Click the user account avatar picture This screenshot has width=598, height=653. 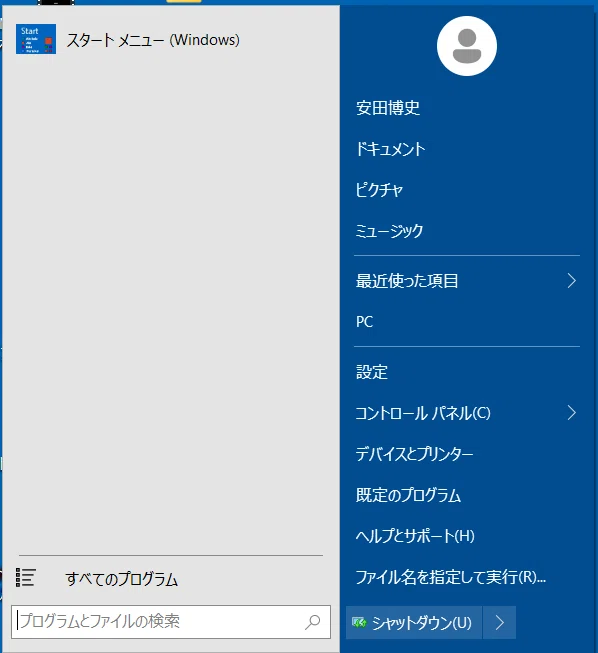(x=467, y=46)
